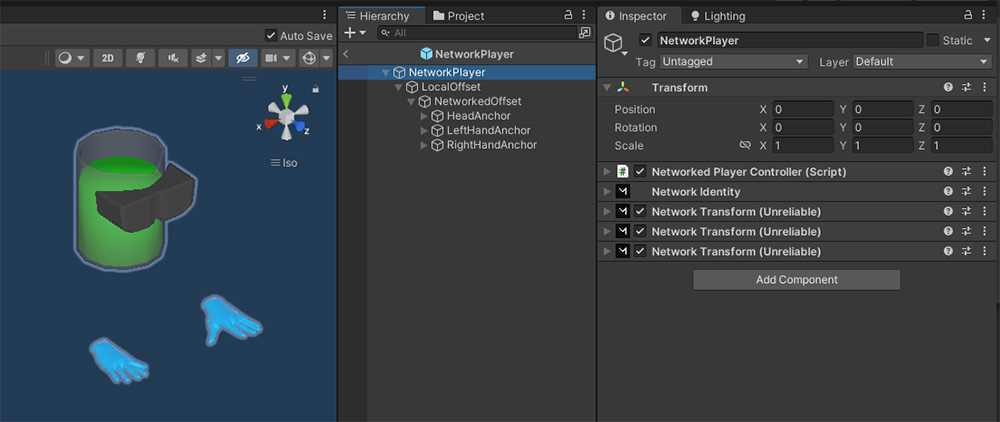This screenshot has height=422, width=1000.
Task: Open the scene camera settings
Action: (272, 58)
